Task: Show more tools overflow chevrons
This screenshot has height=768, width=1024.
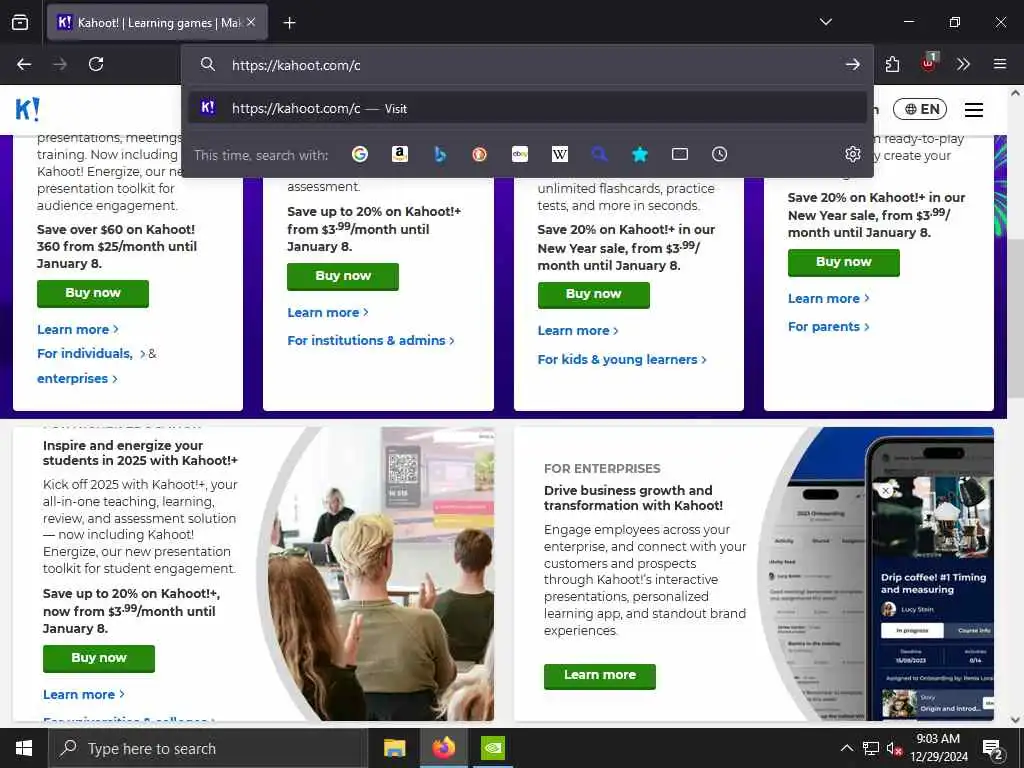Action: (963, 64)
